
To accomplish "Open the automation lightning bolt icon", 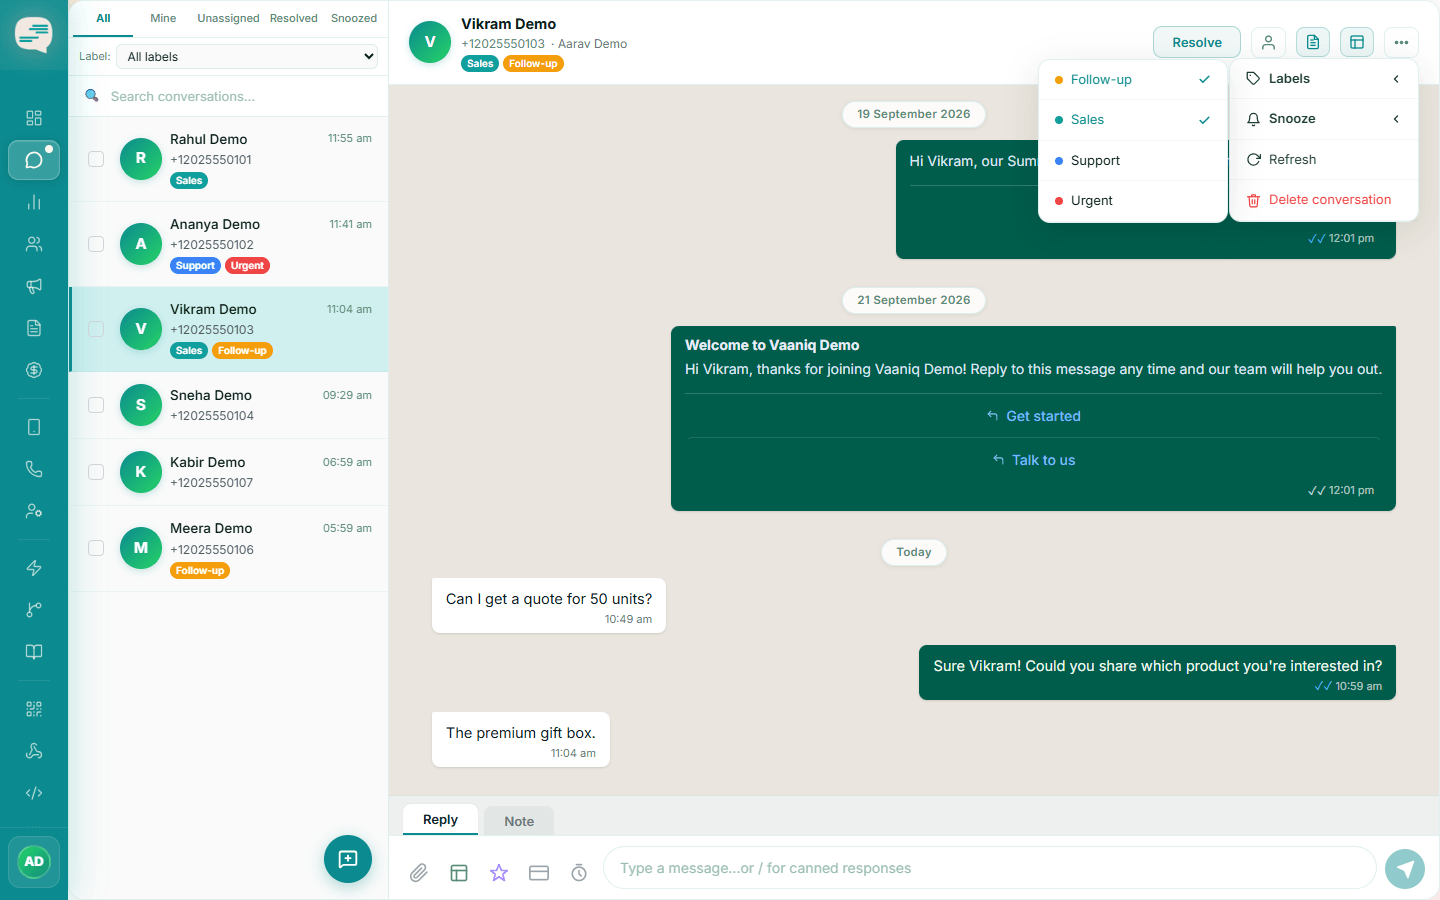I will pyautogui.click(x=34, y=568).
